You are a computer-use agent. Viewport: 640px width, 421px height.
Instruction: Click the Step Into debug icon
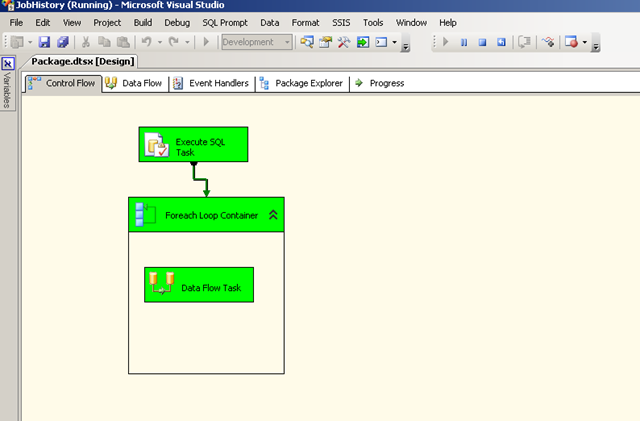pyautogui.click(x=548, y=42)
